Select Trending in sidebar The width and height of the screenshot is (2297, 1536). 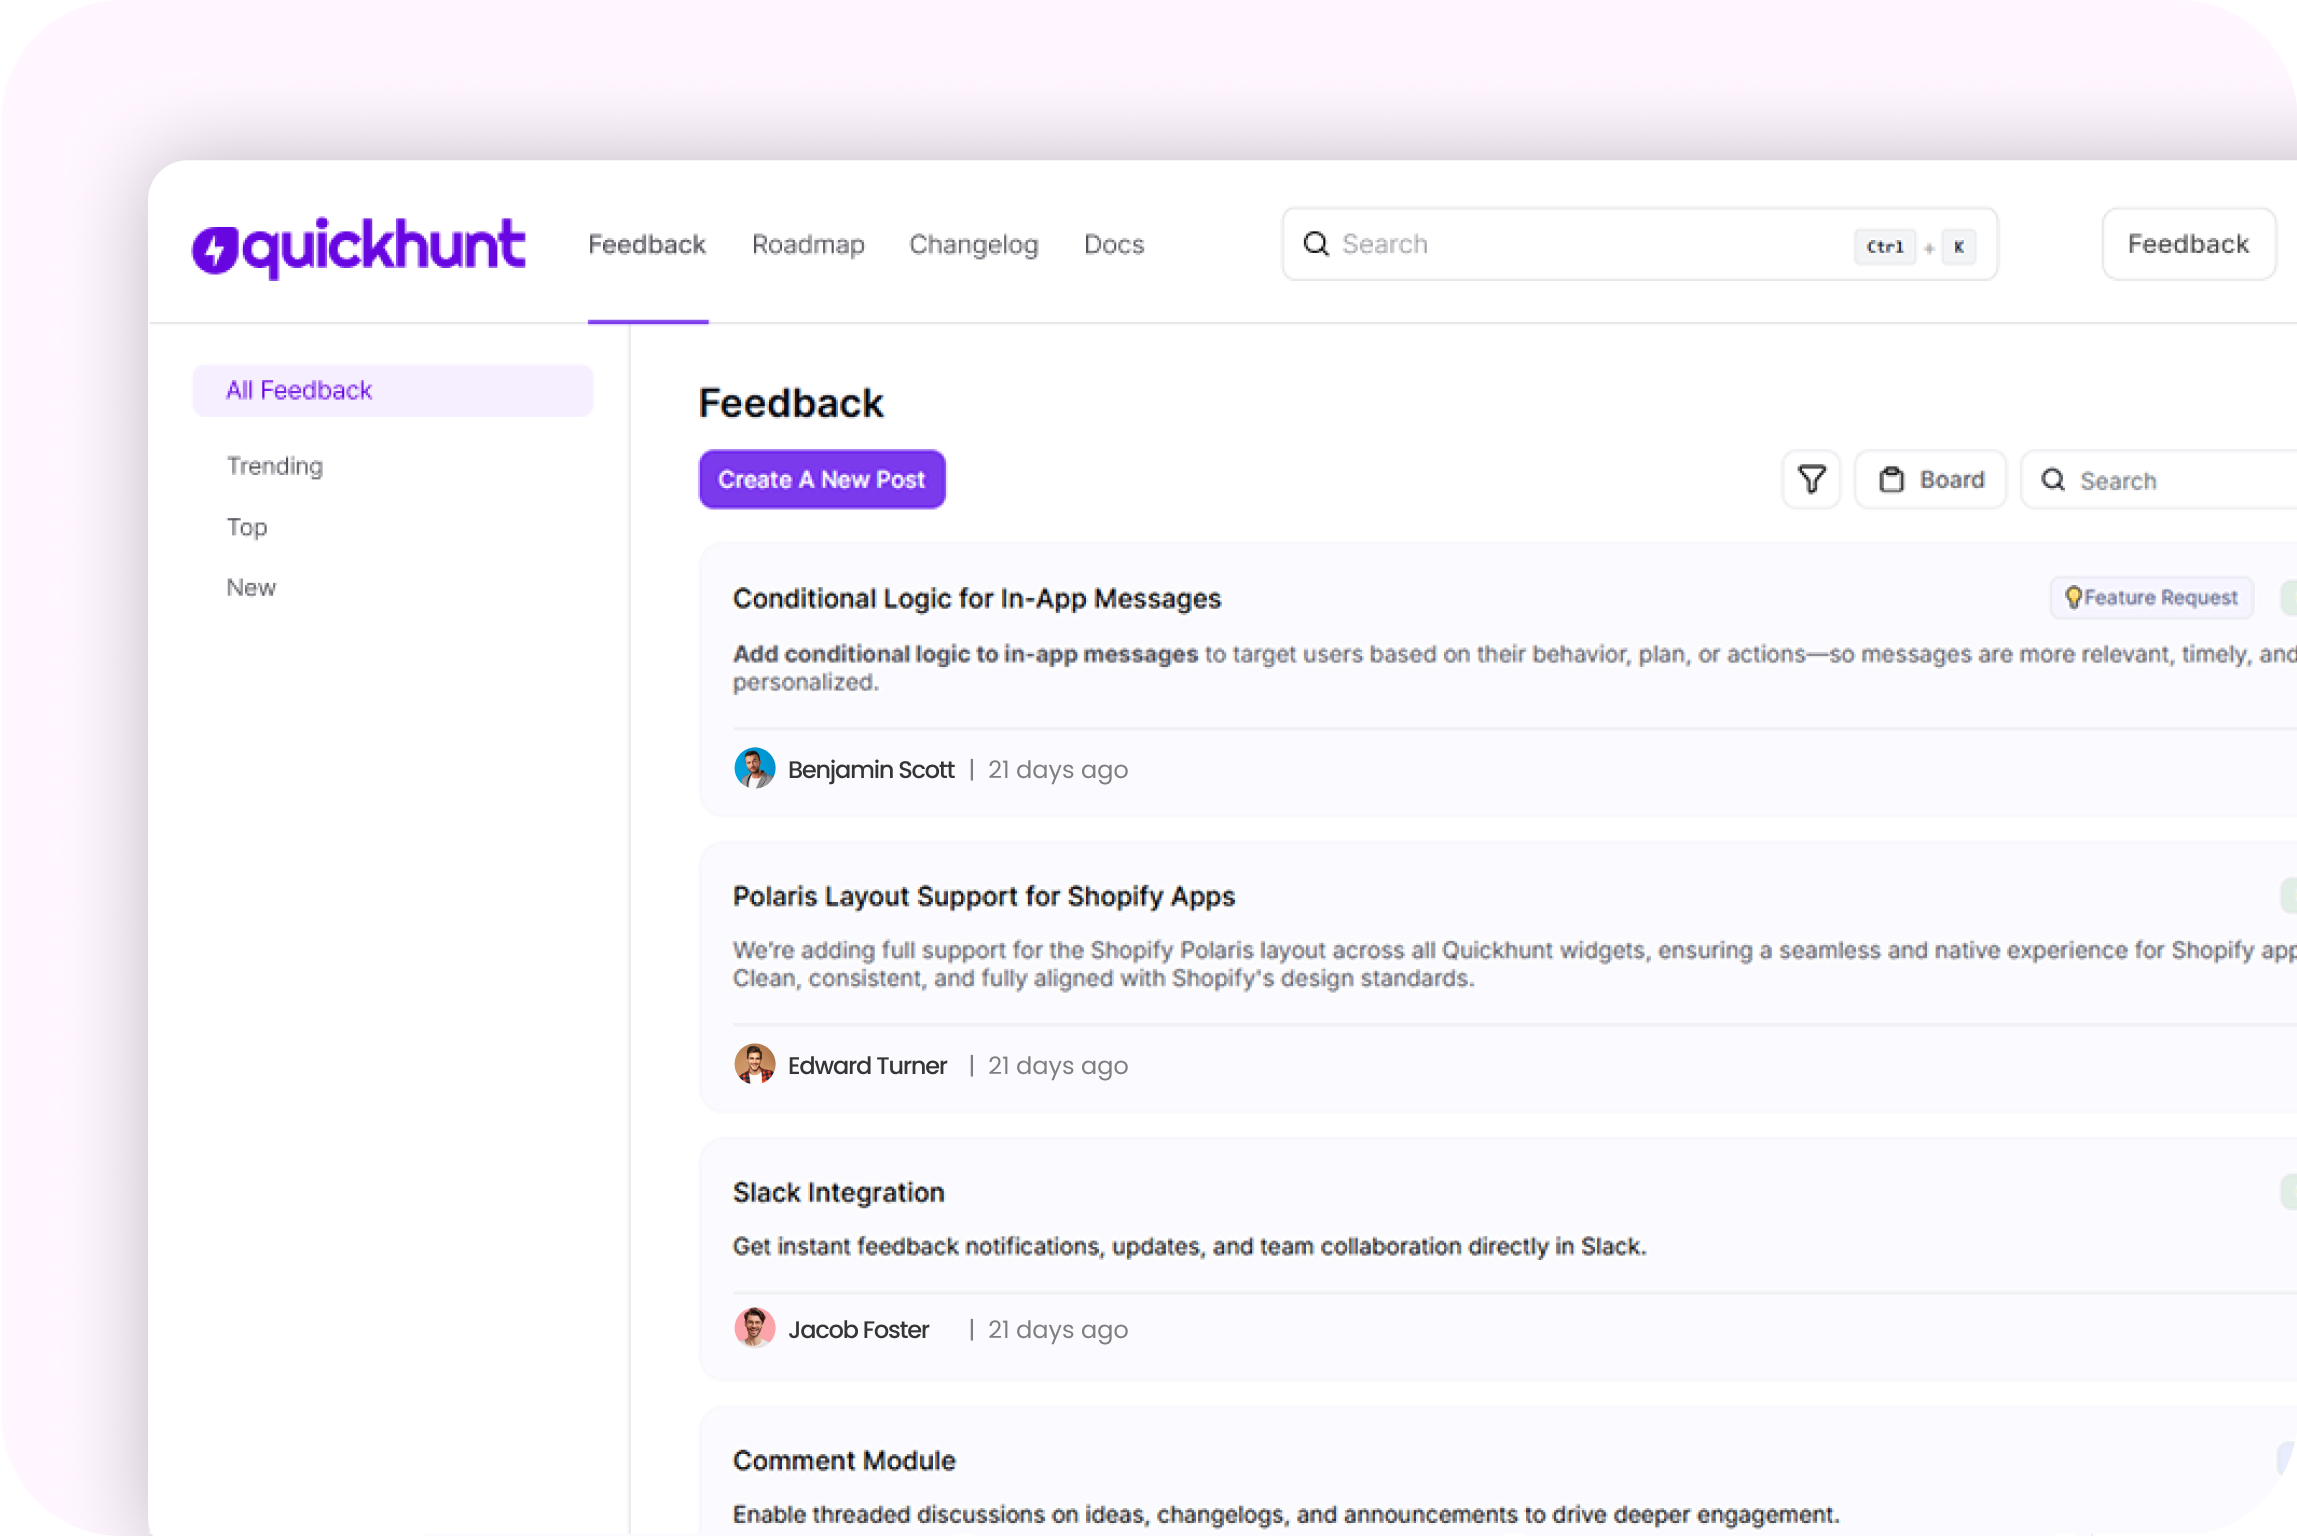point(275,466)
